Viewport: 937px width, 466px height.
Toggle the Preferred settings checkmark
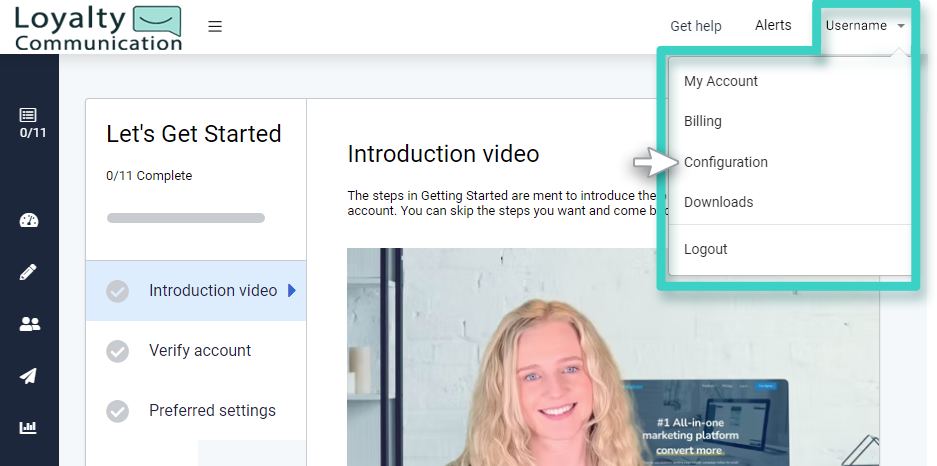click(118, 411)
